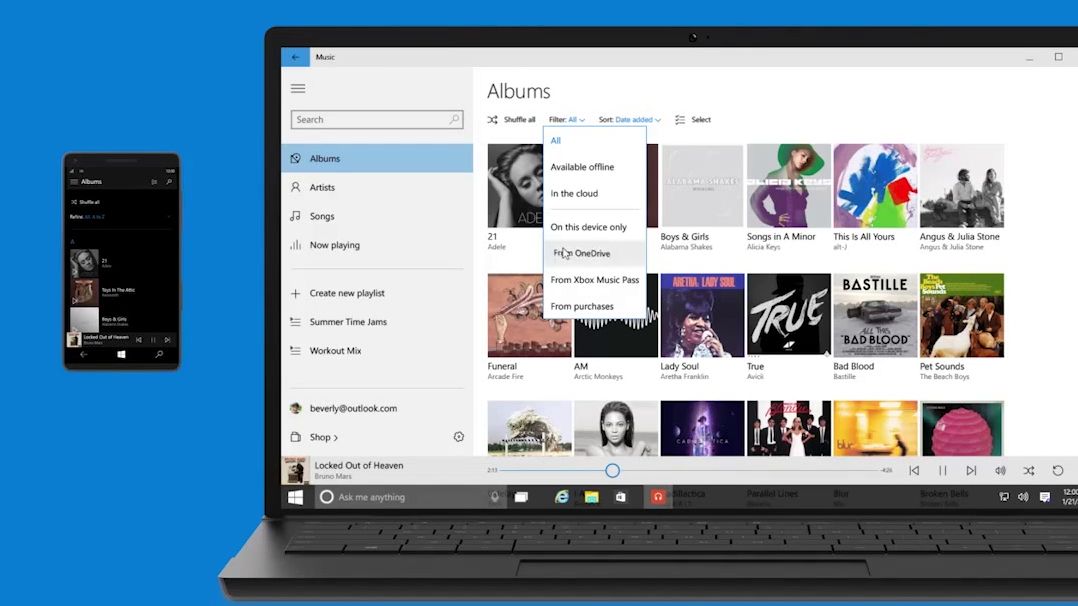Open the settings gear icon in sidebar
The width and height of the screenshot is (1078, 606).
coord(459,437)
